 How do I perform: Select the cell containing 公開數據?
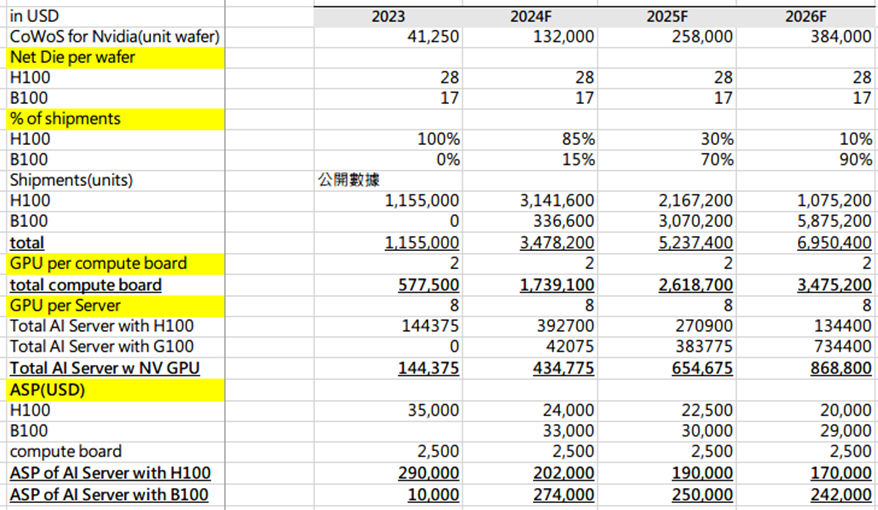pos(345,181)
